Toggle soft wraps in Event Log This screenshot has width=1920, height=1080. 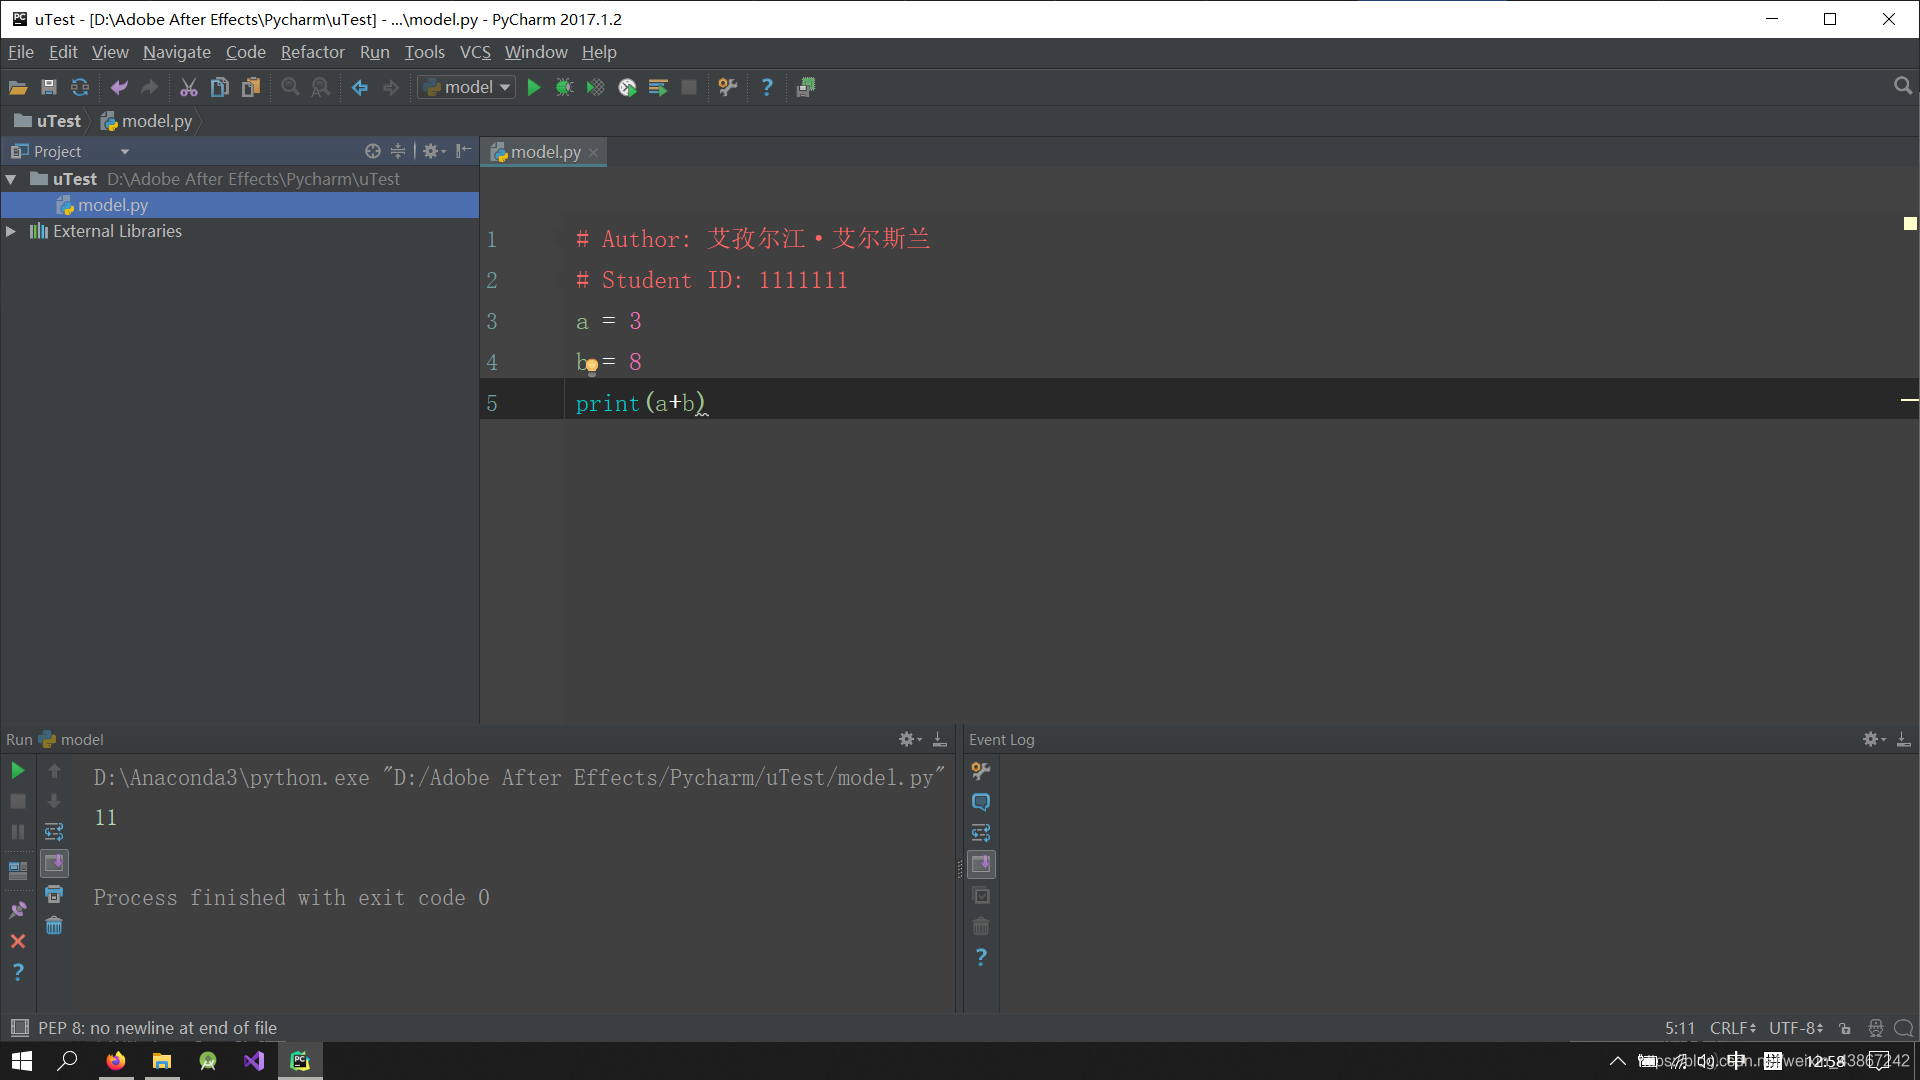click(x=981, y=833)
